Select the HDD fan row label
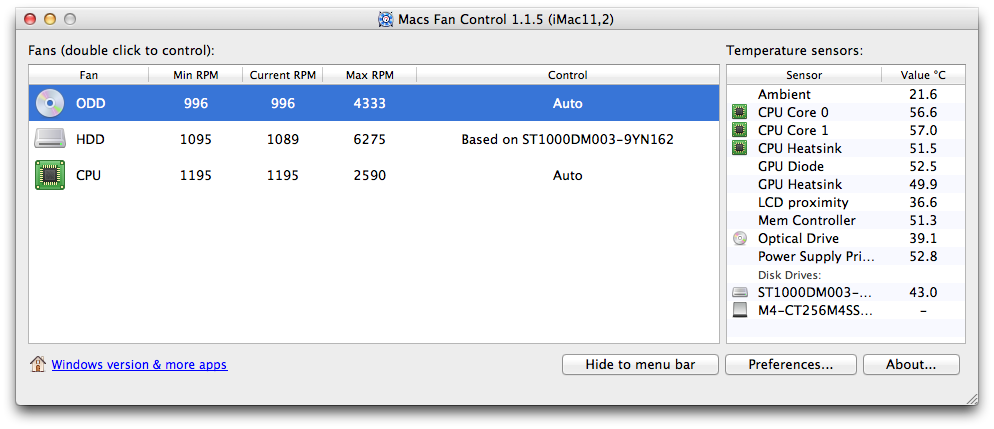Viewport: 994px width, 429px height. 91,139
